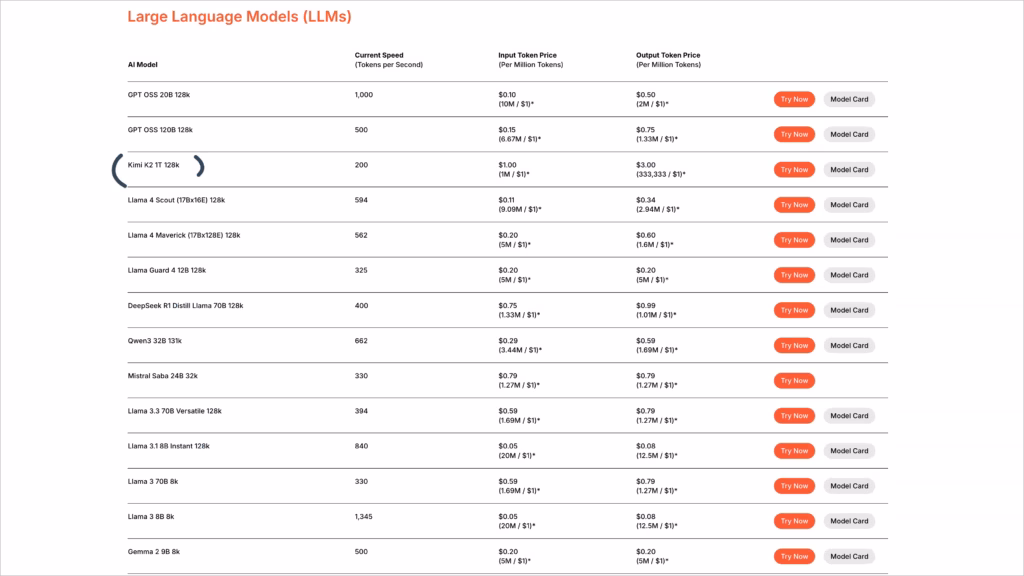The height and width of the screenshot is (576, 1024).
Task: Click the Output Token Price column header
Action: click(x=668, y=55)
